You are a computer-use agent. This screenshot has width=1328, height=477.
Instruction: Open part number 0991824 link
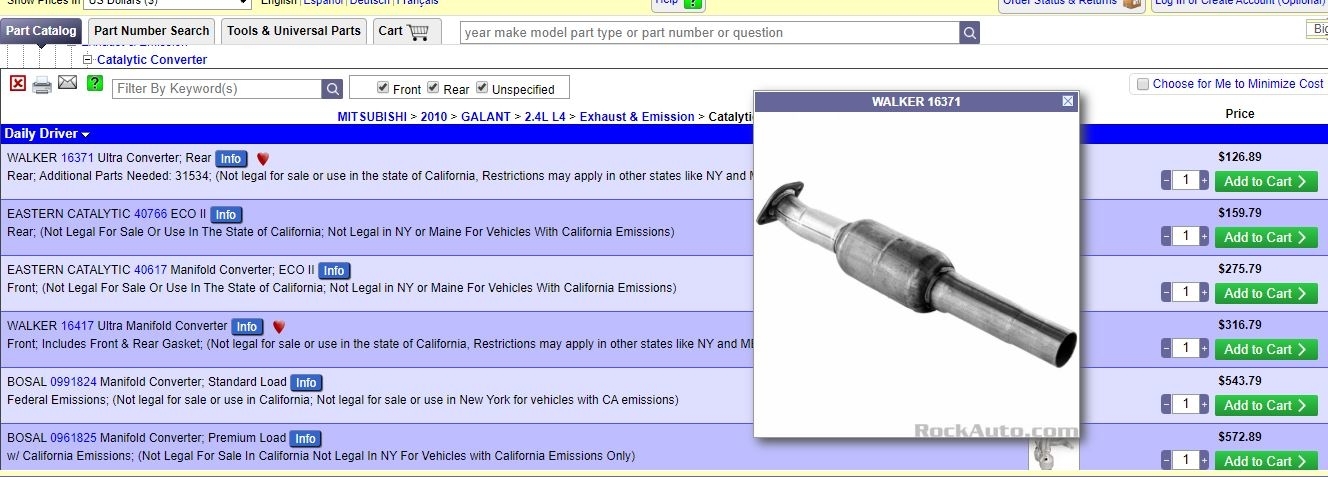(73, 382)
